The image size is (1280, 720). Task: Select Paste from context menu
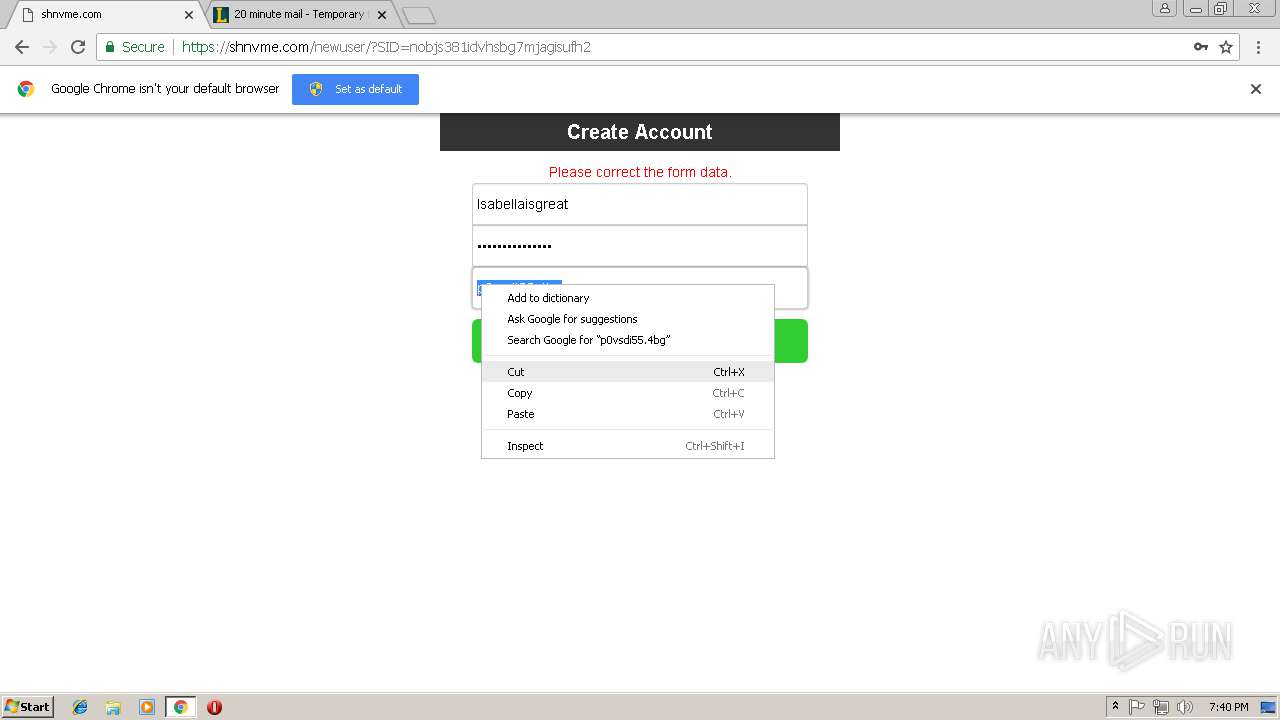pos(628,414)
